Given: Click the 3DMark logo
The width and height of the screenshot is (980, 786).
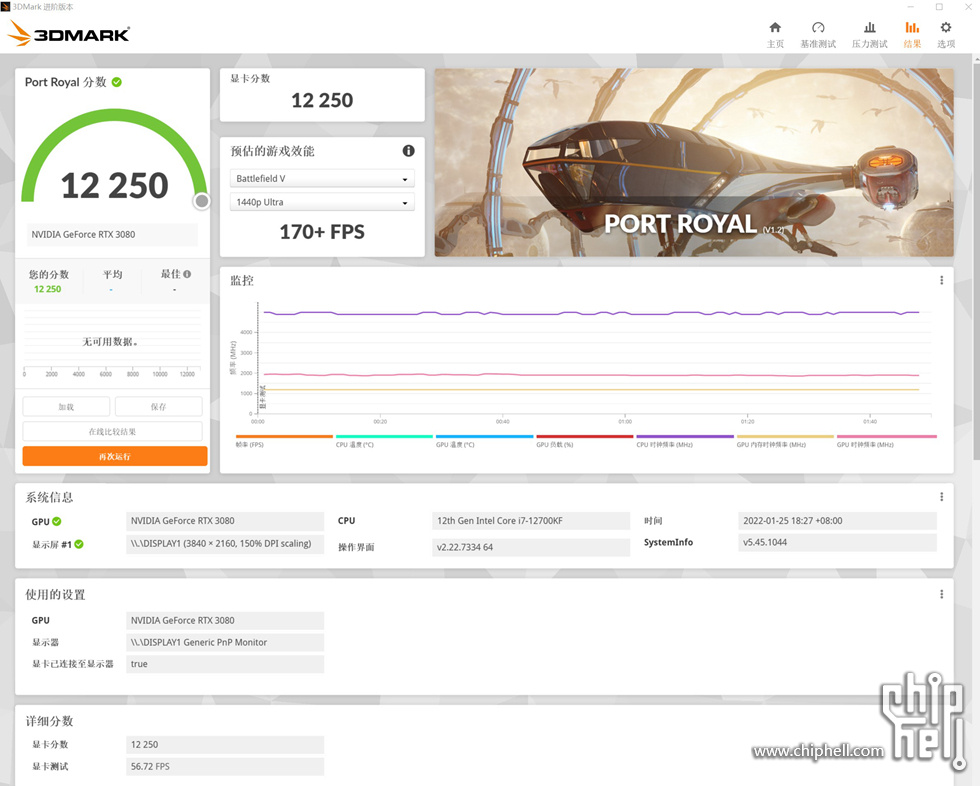Looking at the screenshot, I should coord(69,34).
